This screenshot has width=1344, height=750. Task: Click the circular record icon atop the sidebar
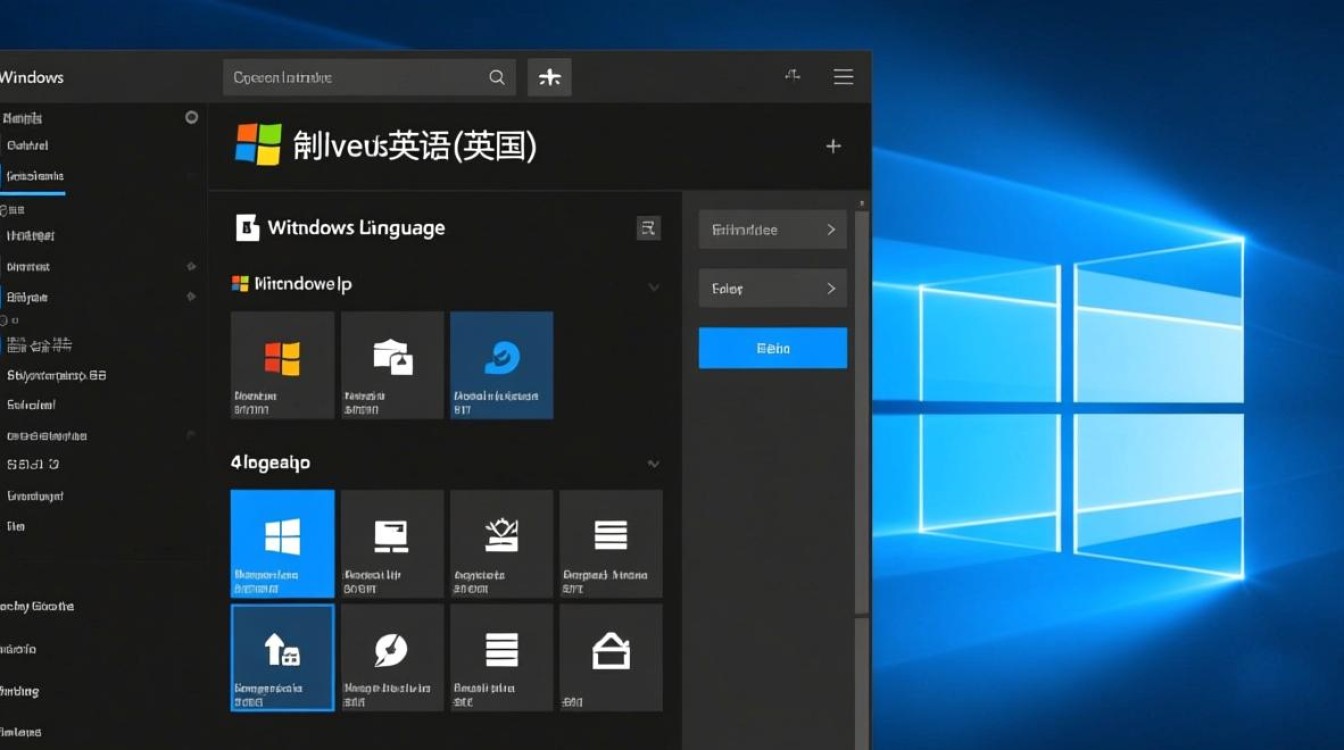tap(191, 117)
